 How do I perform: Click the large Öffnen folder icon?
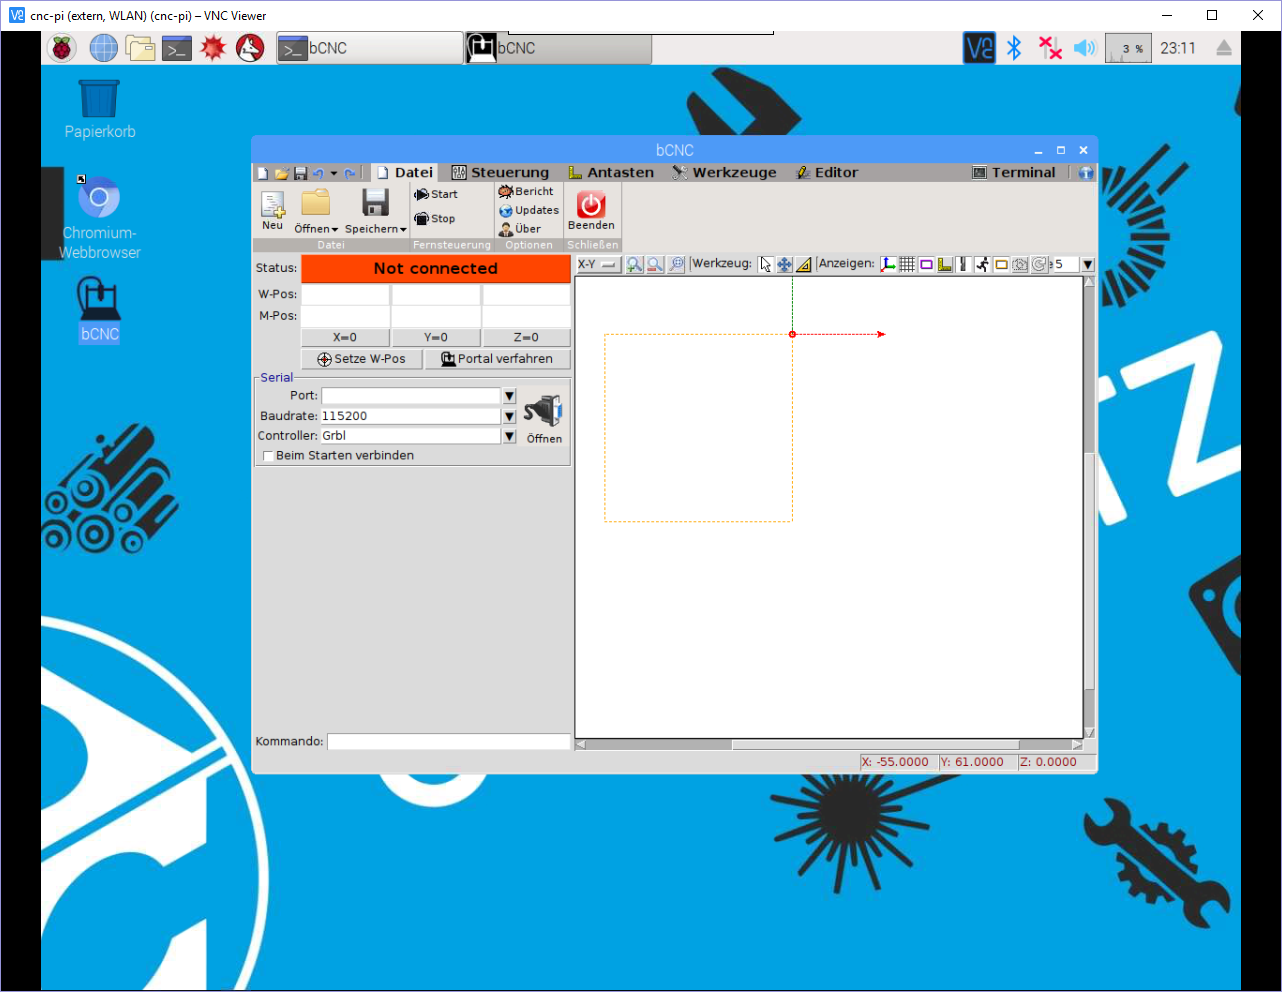[316, 203]
